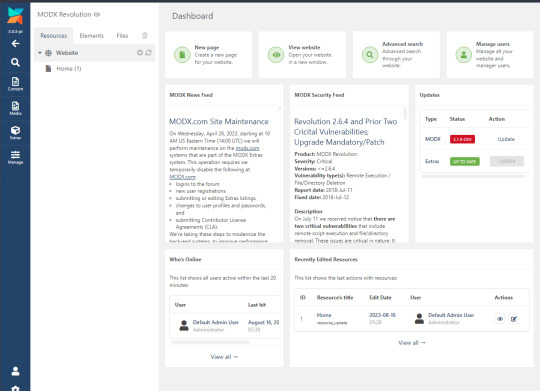Click the Advanced search magnifier icon
The width and height of the screenshot is (540, 391).
pyautogui.click(x=370, y=54)
